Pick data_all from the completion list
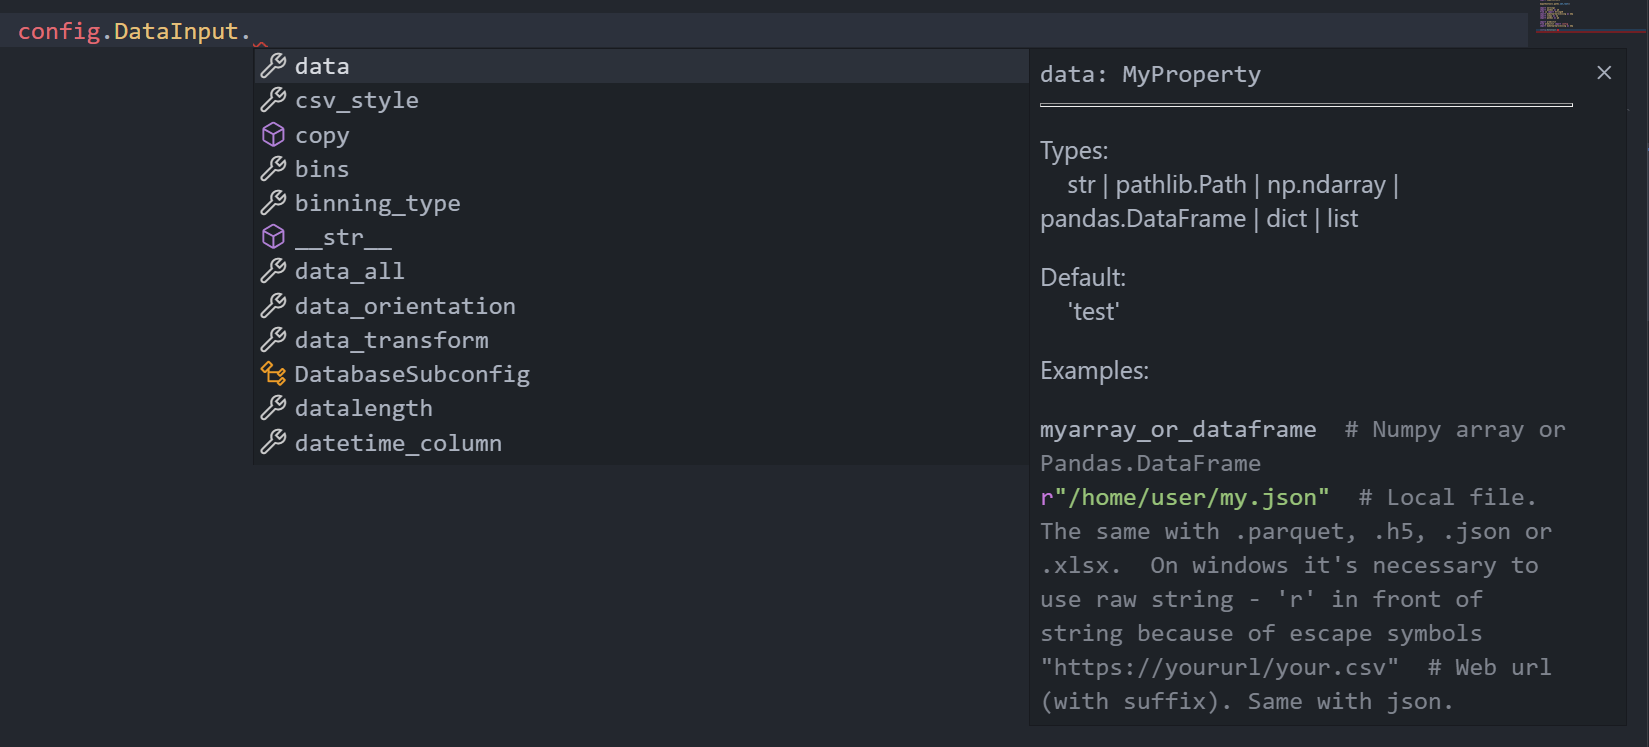Image resolution: width=1649 pixels, height=747 pixels. tap(641, 271)
